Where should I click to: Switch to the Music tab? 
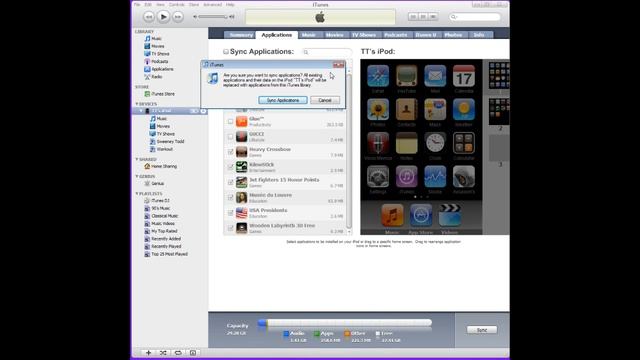[x=309, y=35]
